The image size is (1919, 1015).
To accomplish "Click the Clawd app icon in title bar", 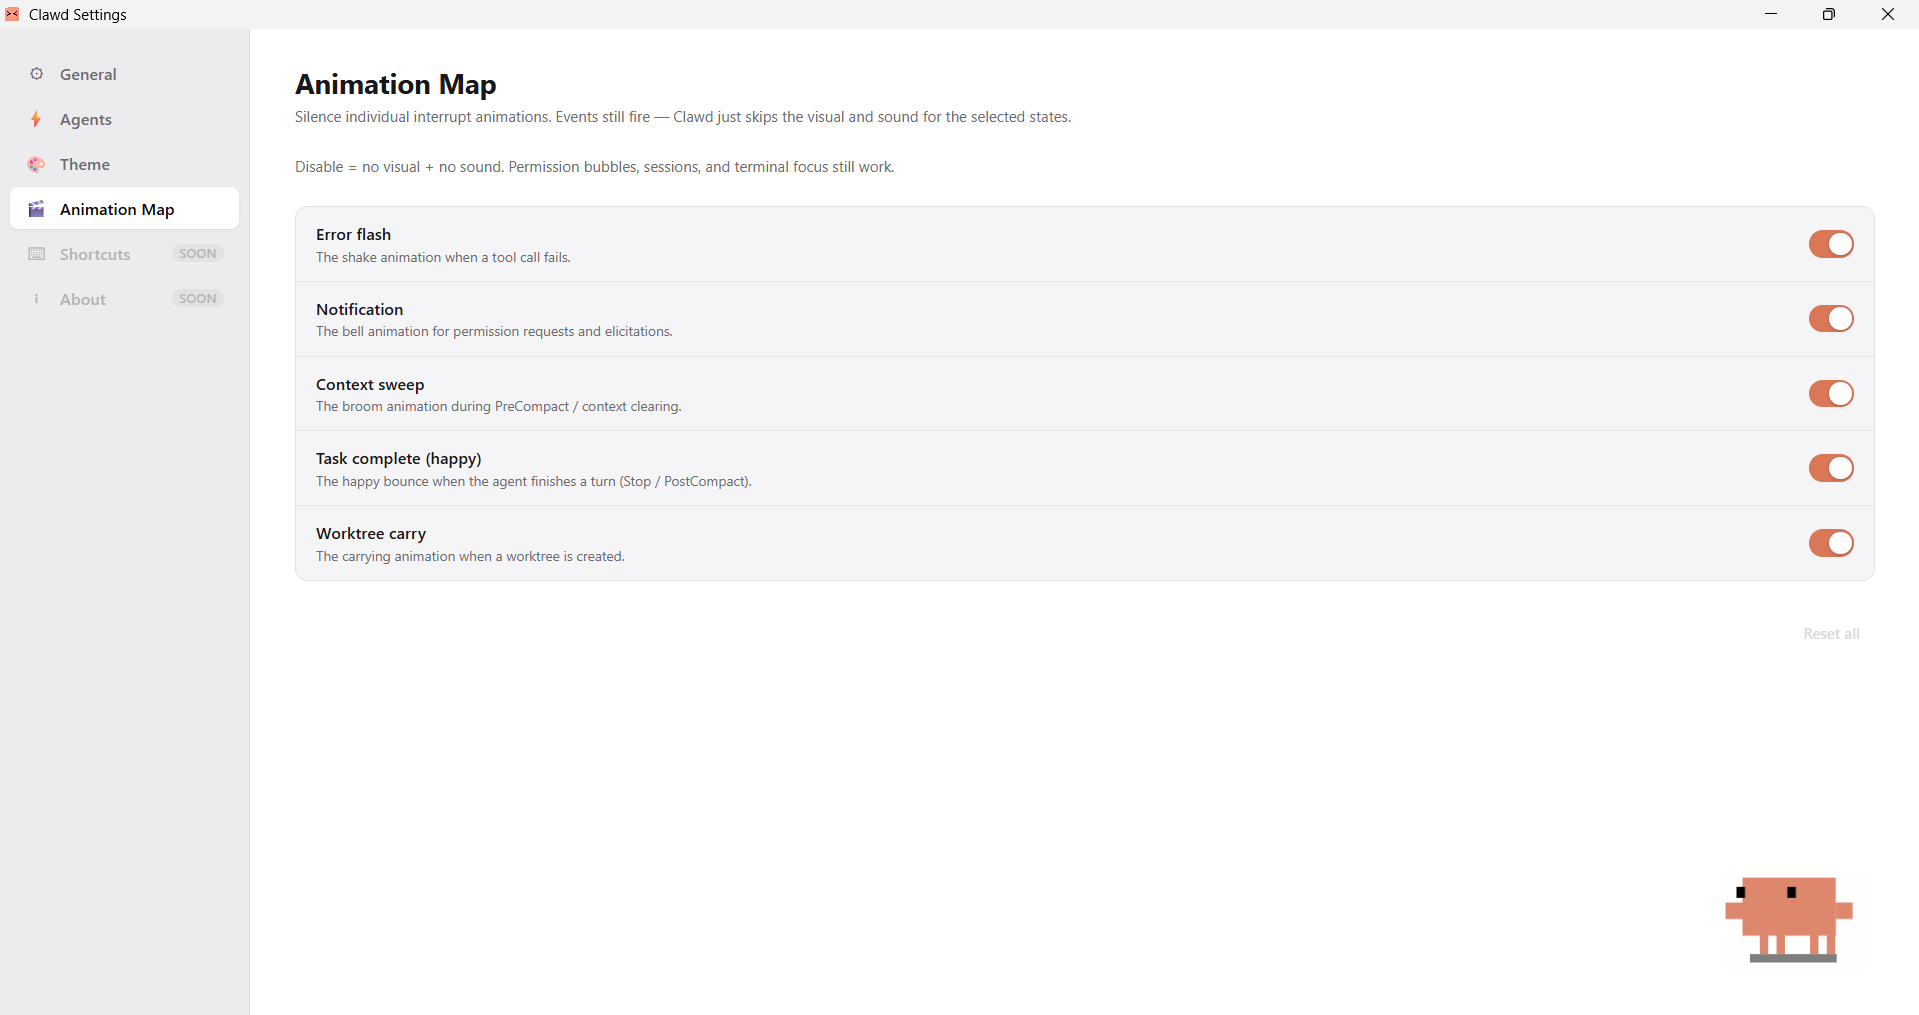I will (x=12, y=14).
